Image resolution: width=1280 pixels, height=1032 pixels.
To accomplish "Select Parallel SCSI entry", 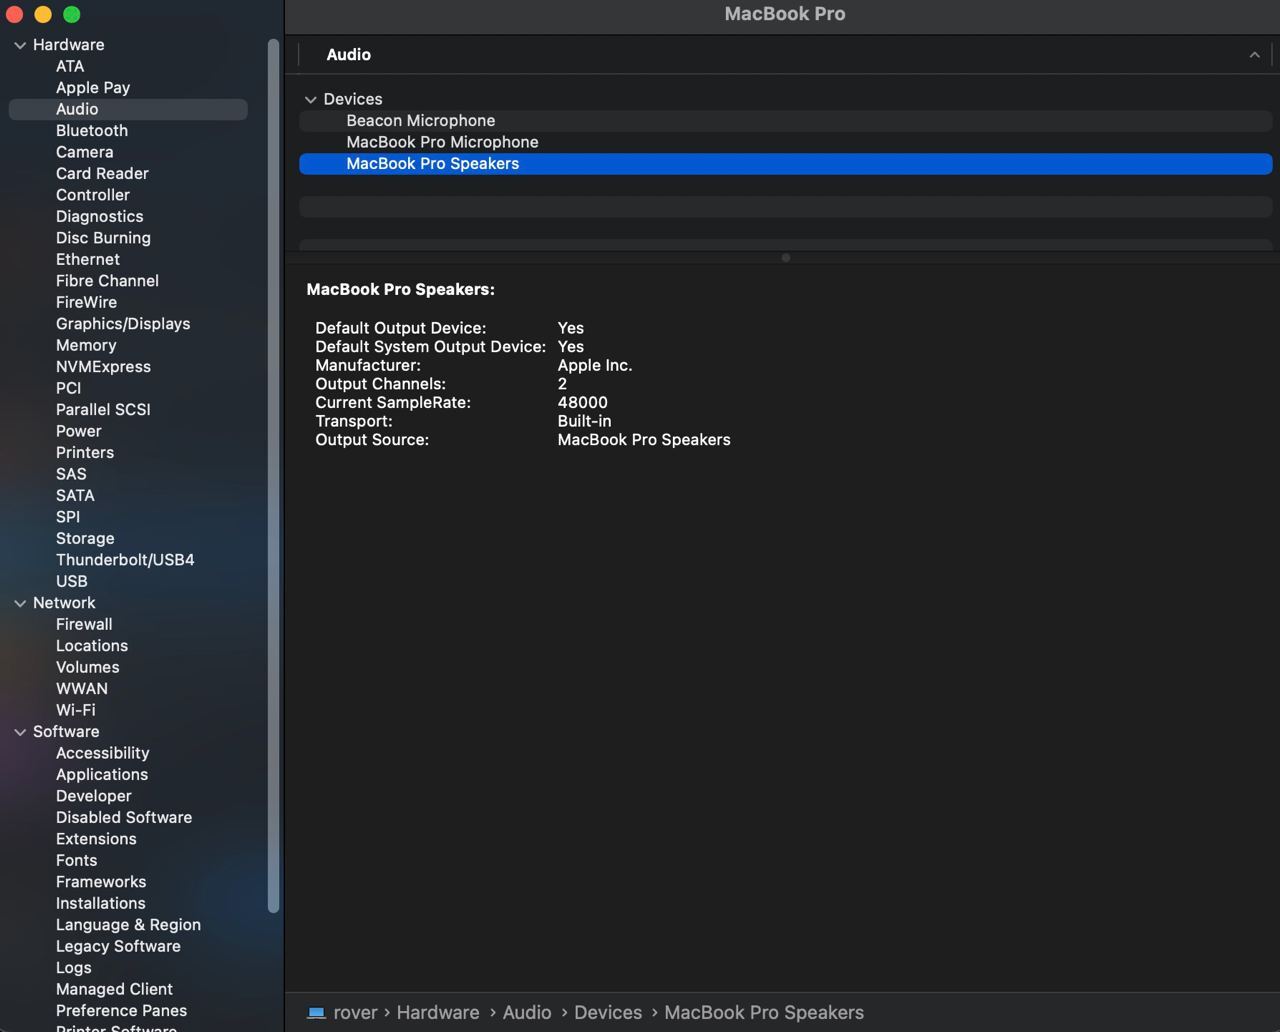I will [103, 410].
